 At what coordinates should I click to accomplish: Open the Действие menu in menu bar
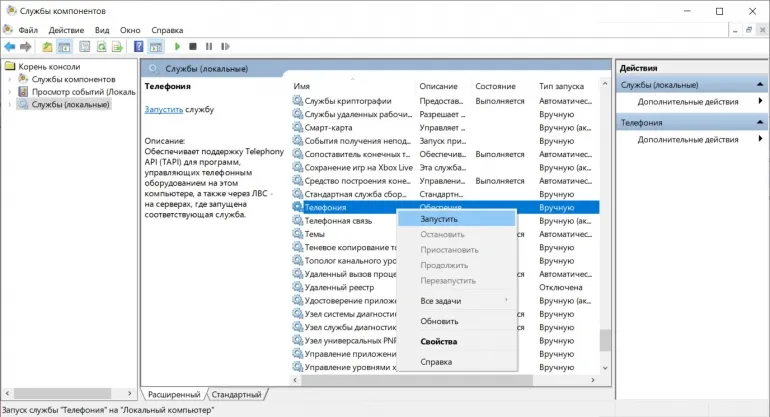coord(67,30)
